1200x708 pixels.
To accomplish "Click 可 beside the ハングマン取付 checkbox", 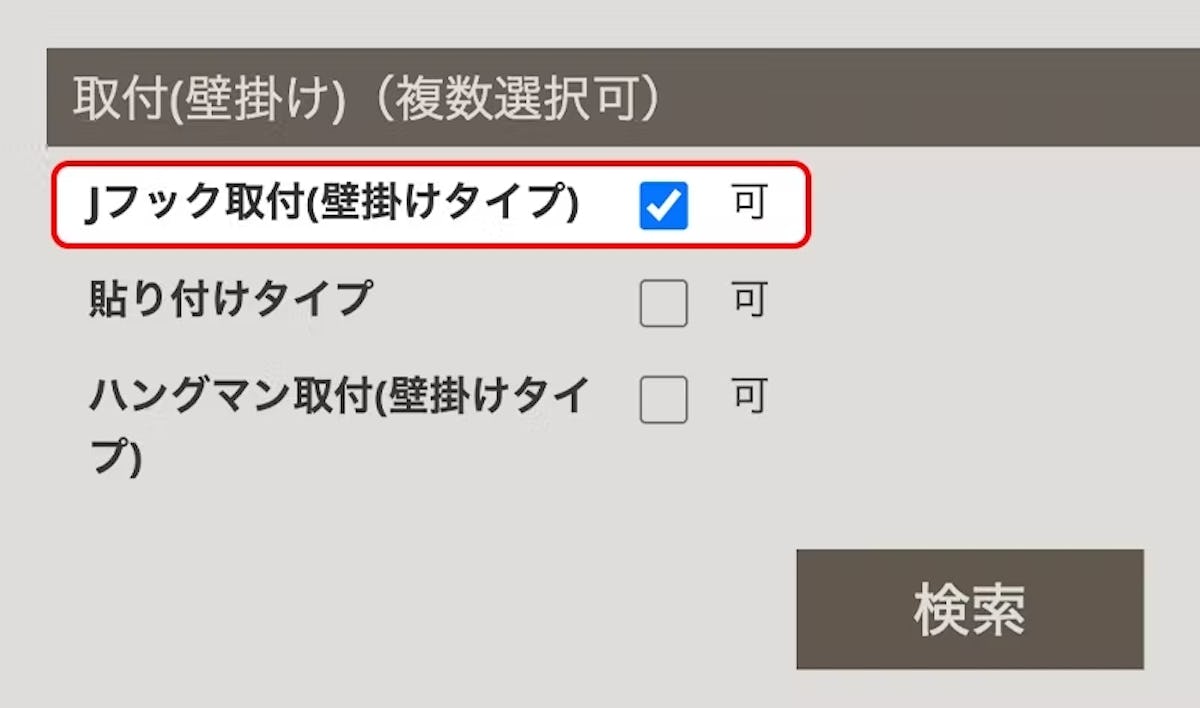I will [748, 397].
